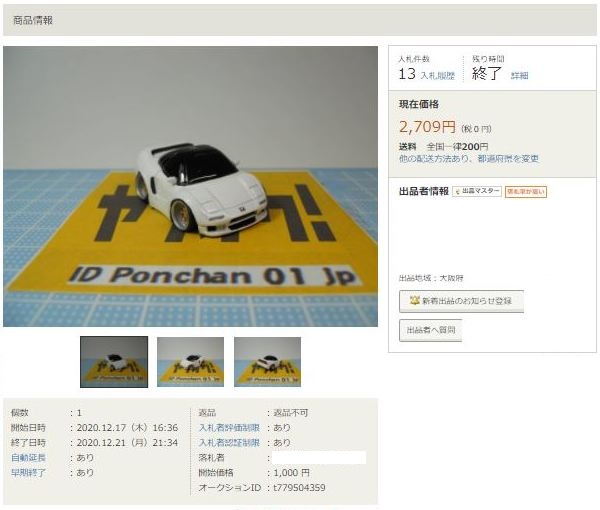Image resolution: width=600 pixels, height=510 pixels.
Task: Click the 出品者へ質問 button
Action: click(x=430, y=330)
